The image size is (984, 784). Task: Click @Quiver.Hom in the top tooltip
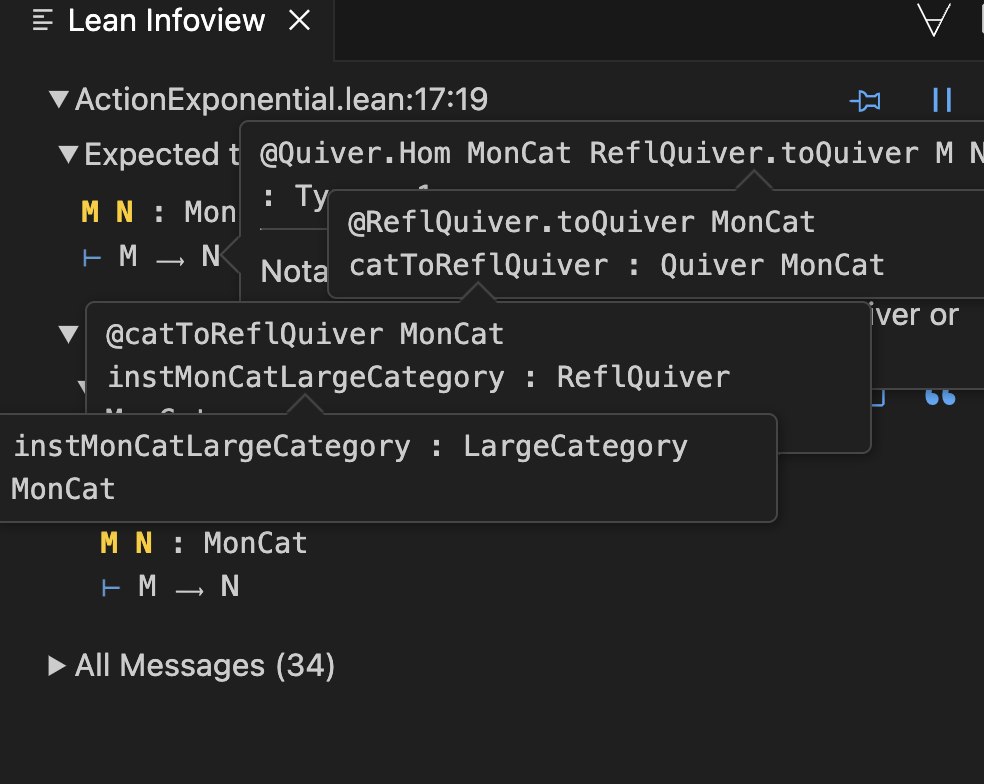355,153
